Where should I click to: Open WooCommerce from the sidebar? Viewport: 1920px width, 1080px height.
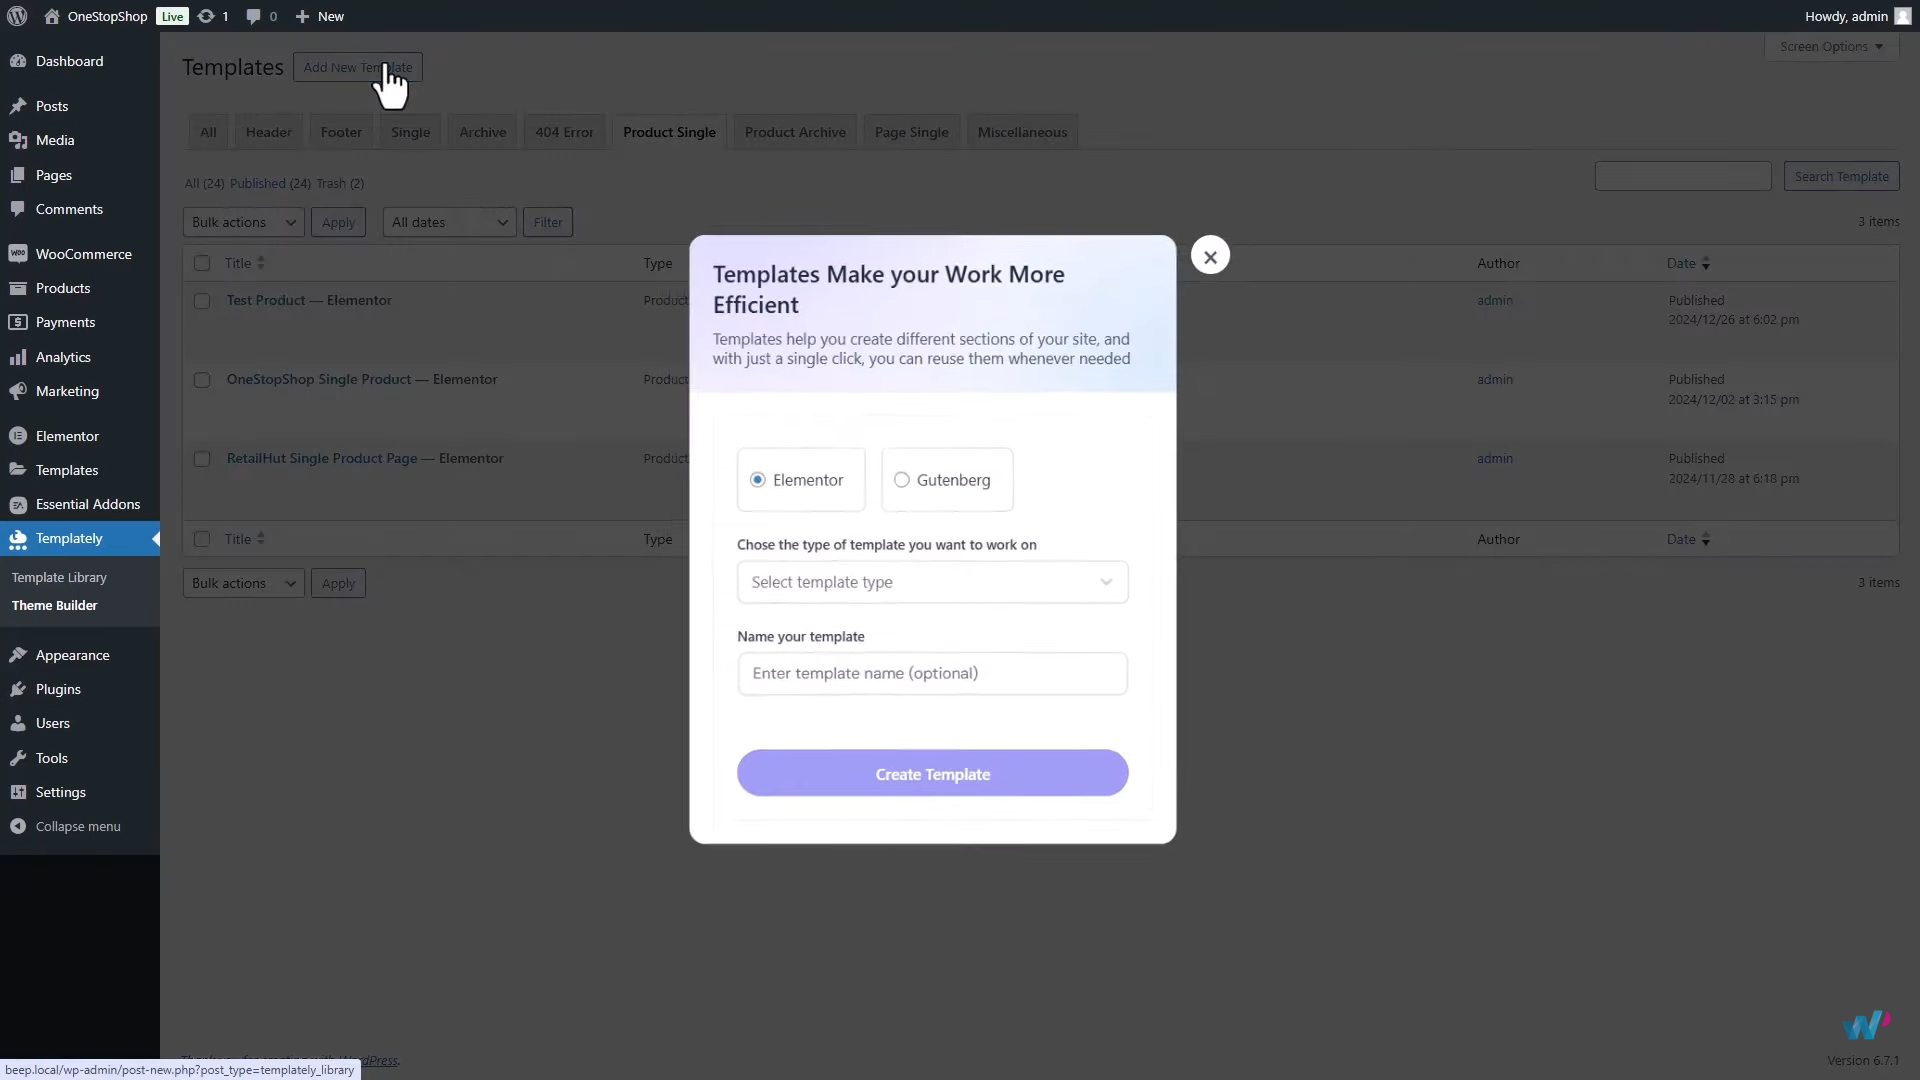82,254
